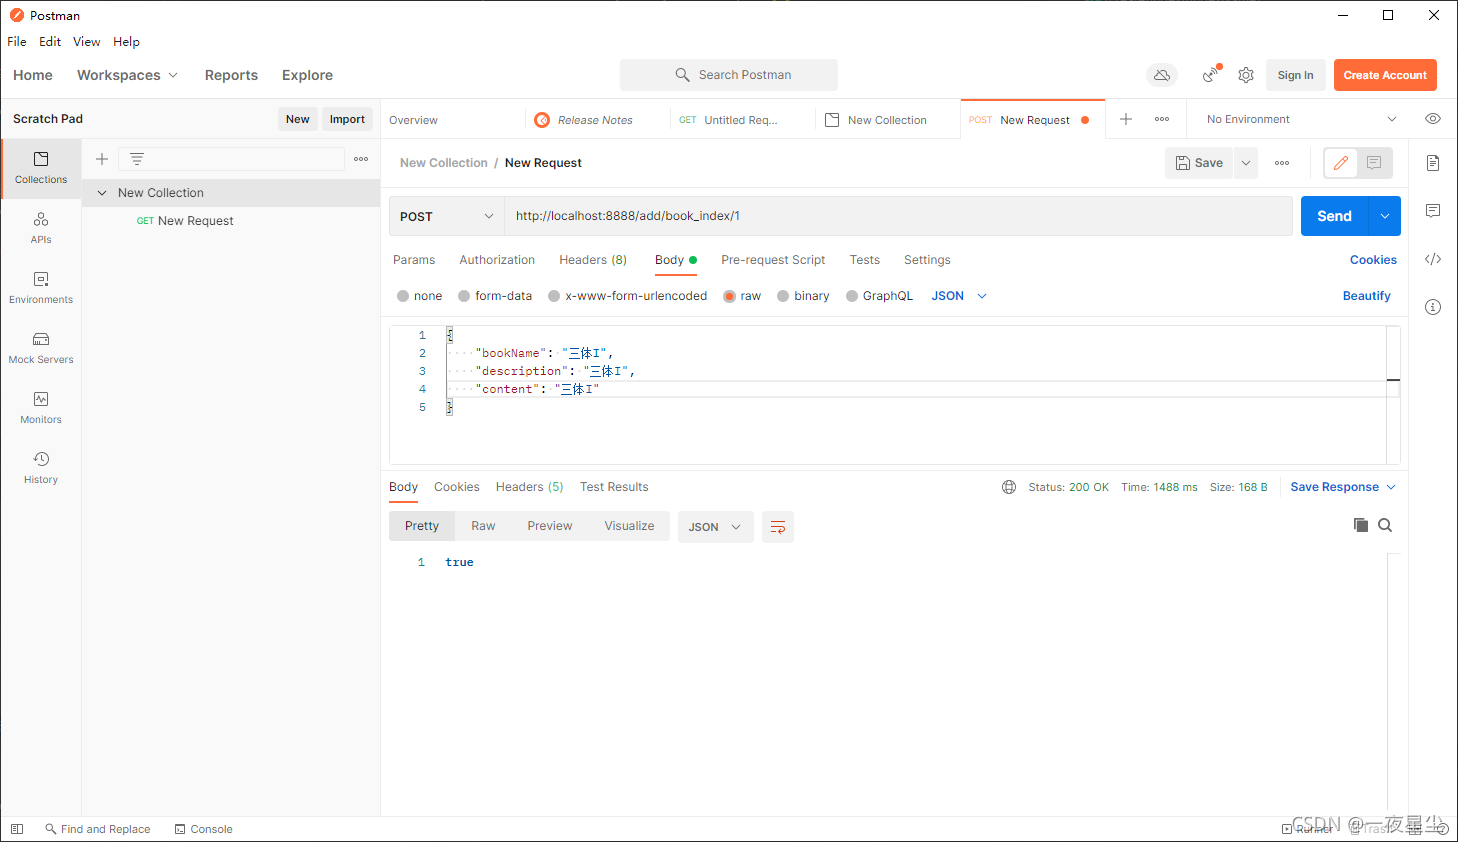The height and width of the screenshot is (842, 1458).
Task: Open request more actions ellipsis beside Save
Action: pos(1282,163)
